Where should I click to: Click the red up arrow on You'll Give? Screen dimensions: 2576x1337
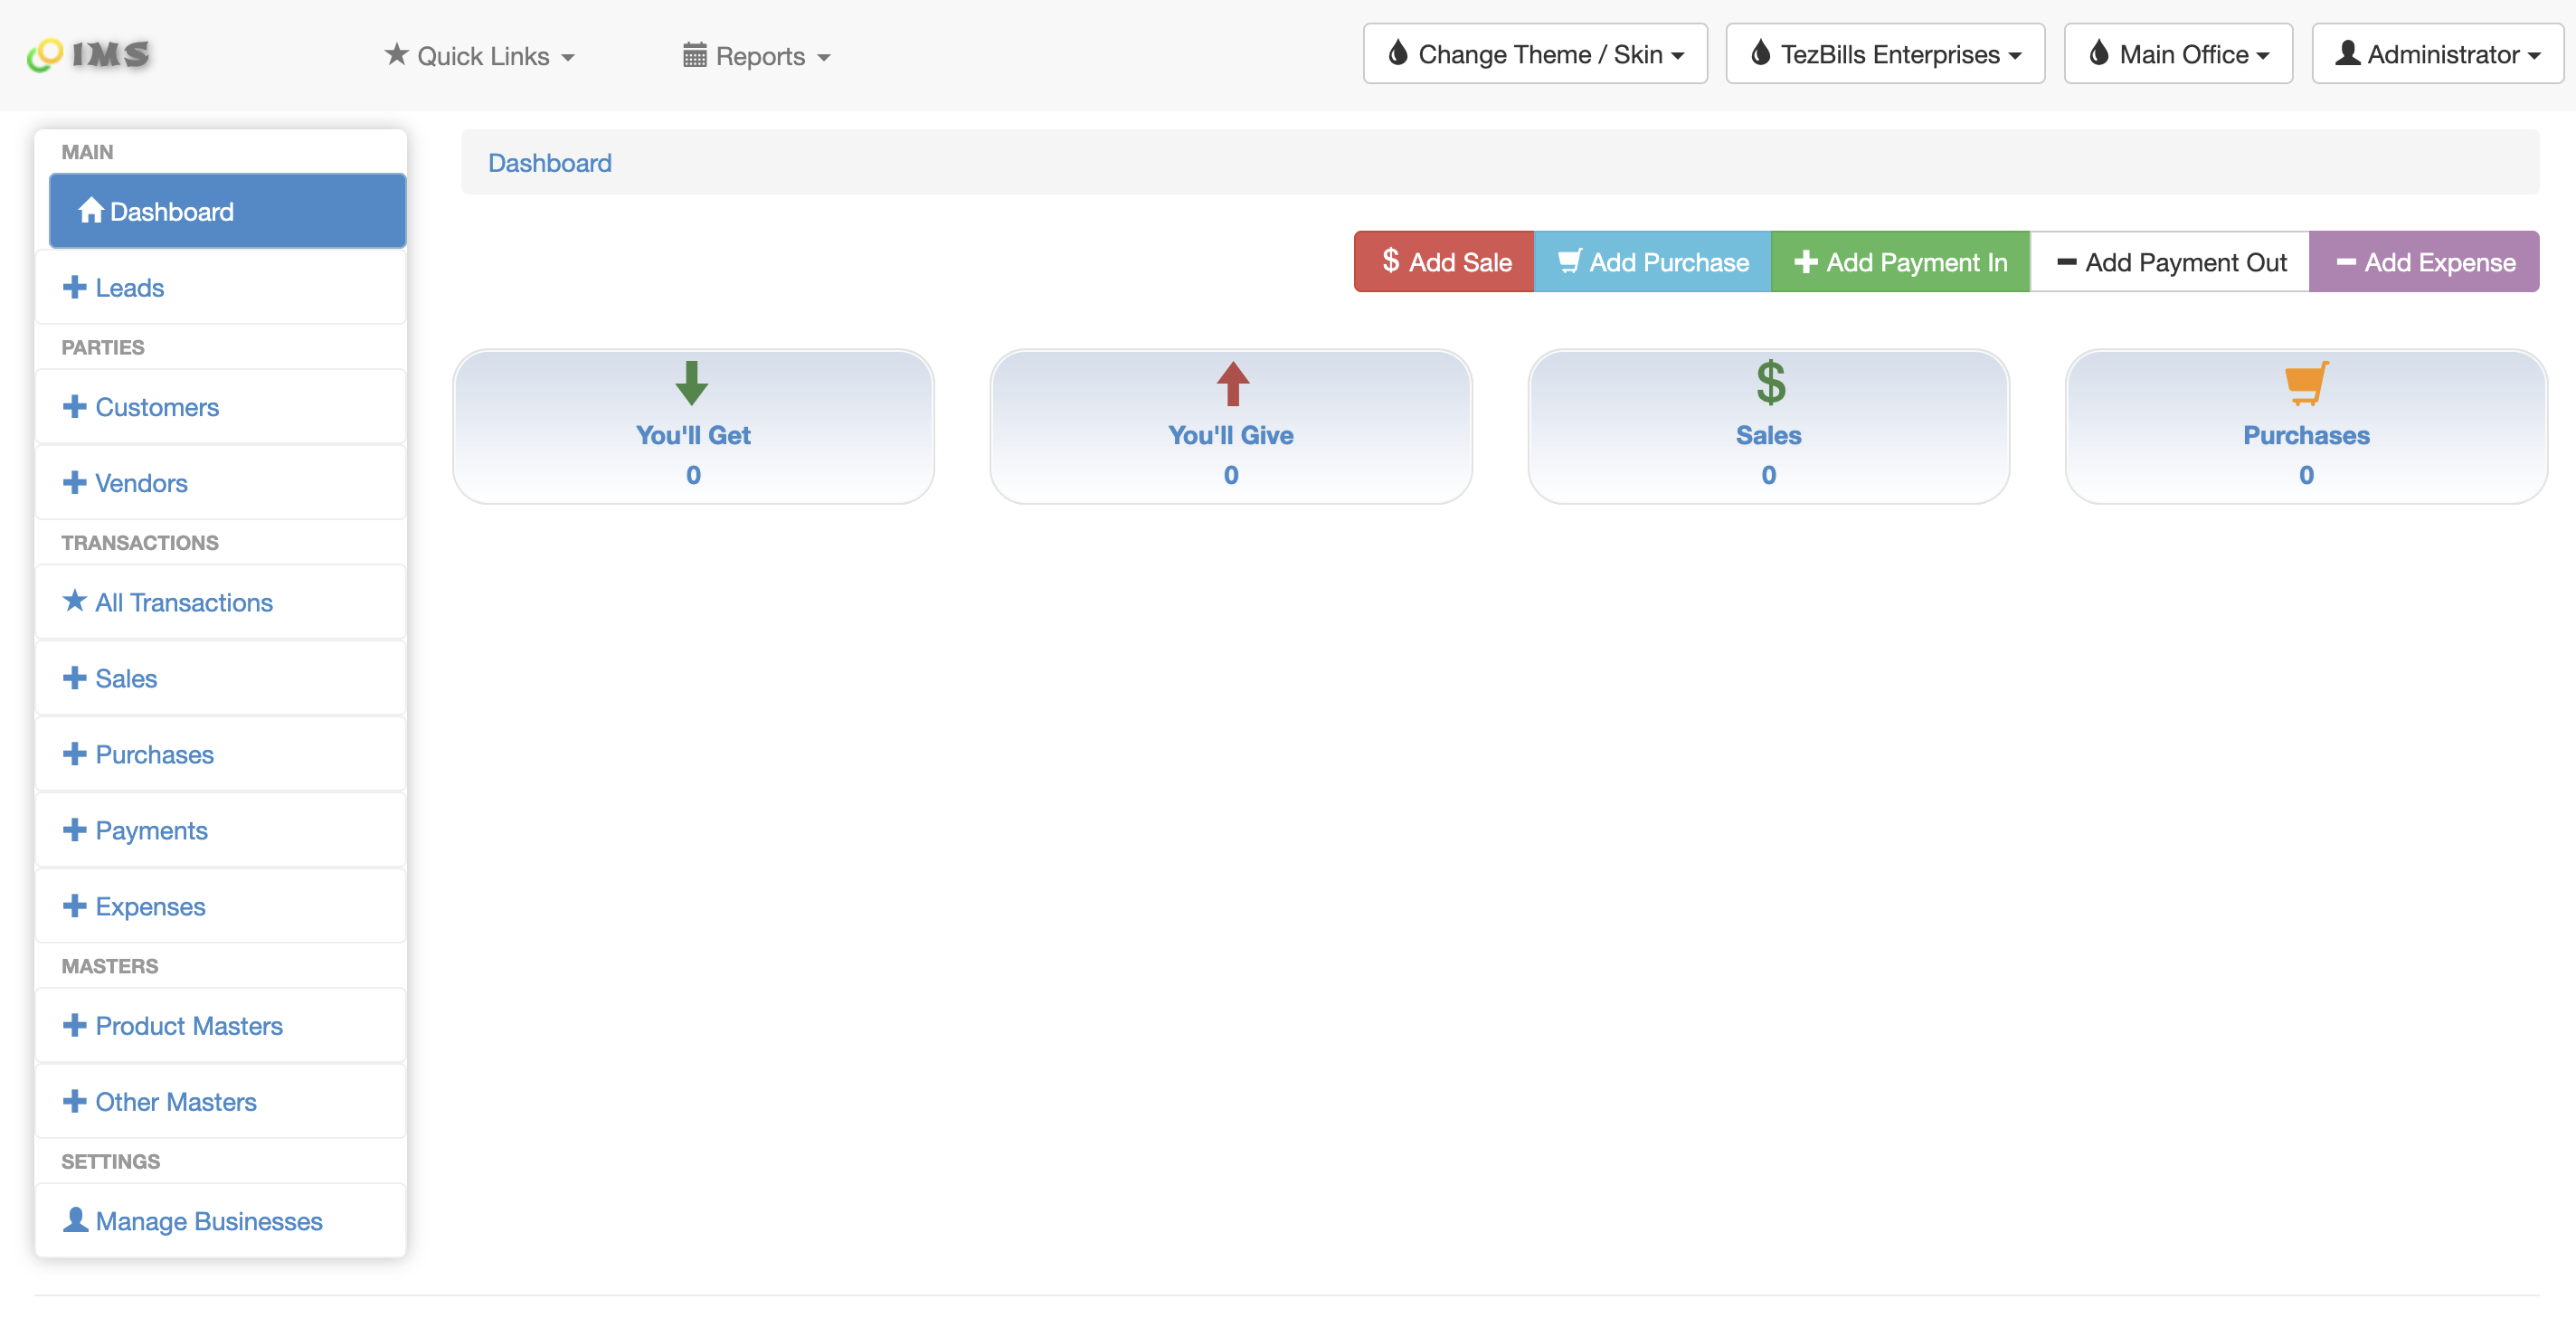[x=1232, y=383]
